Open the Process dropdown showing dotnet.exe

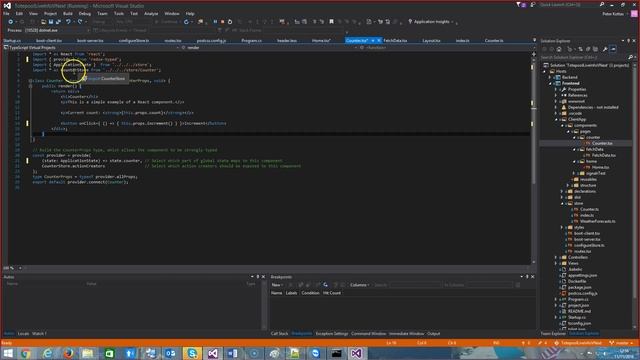(x=56, y=30)
